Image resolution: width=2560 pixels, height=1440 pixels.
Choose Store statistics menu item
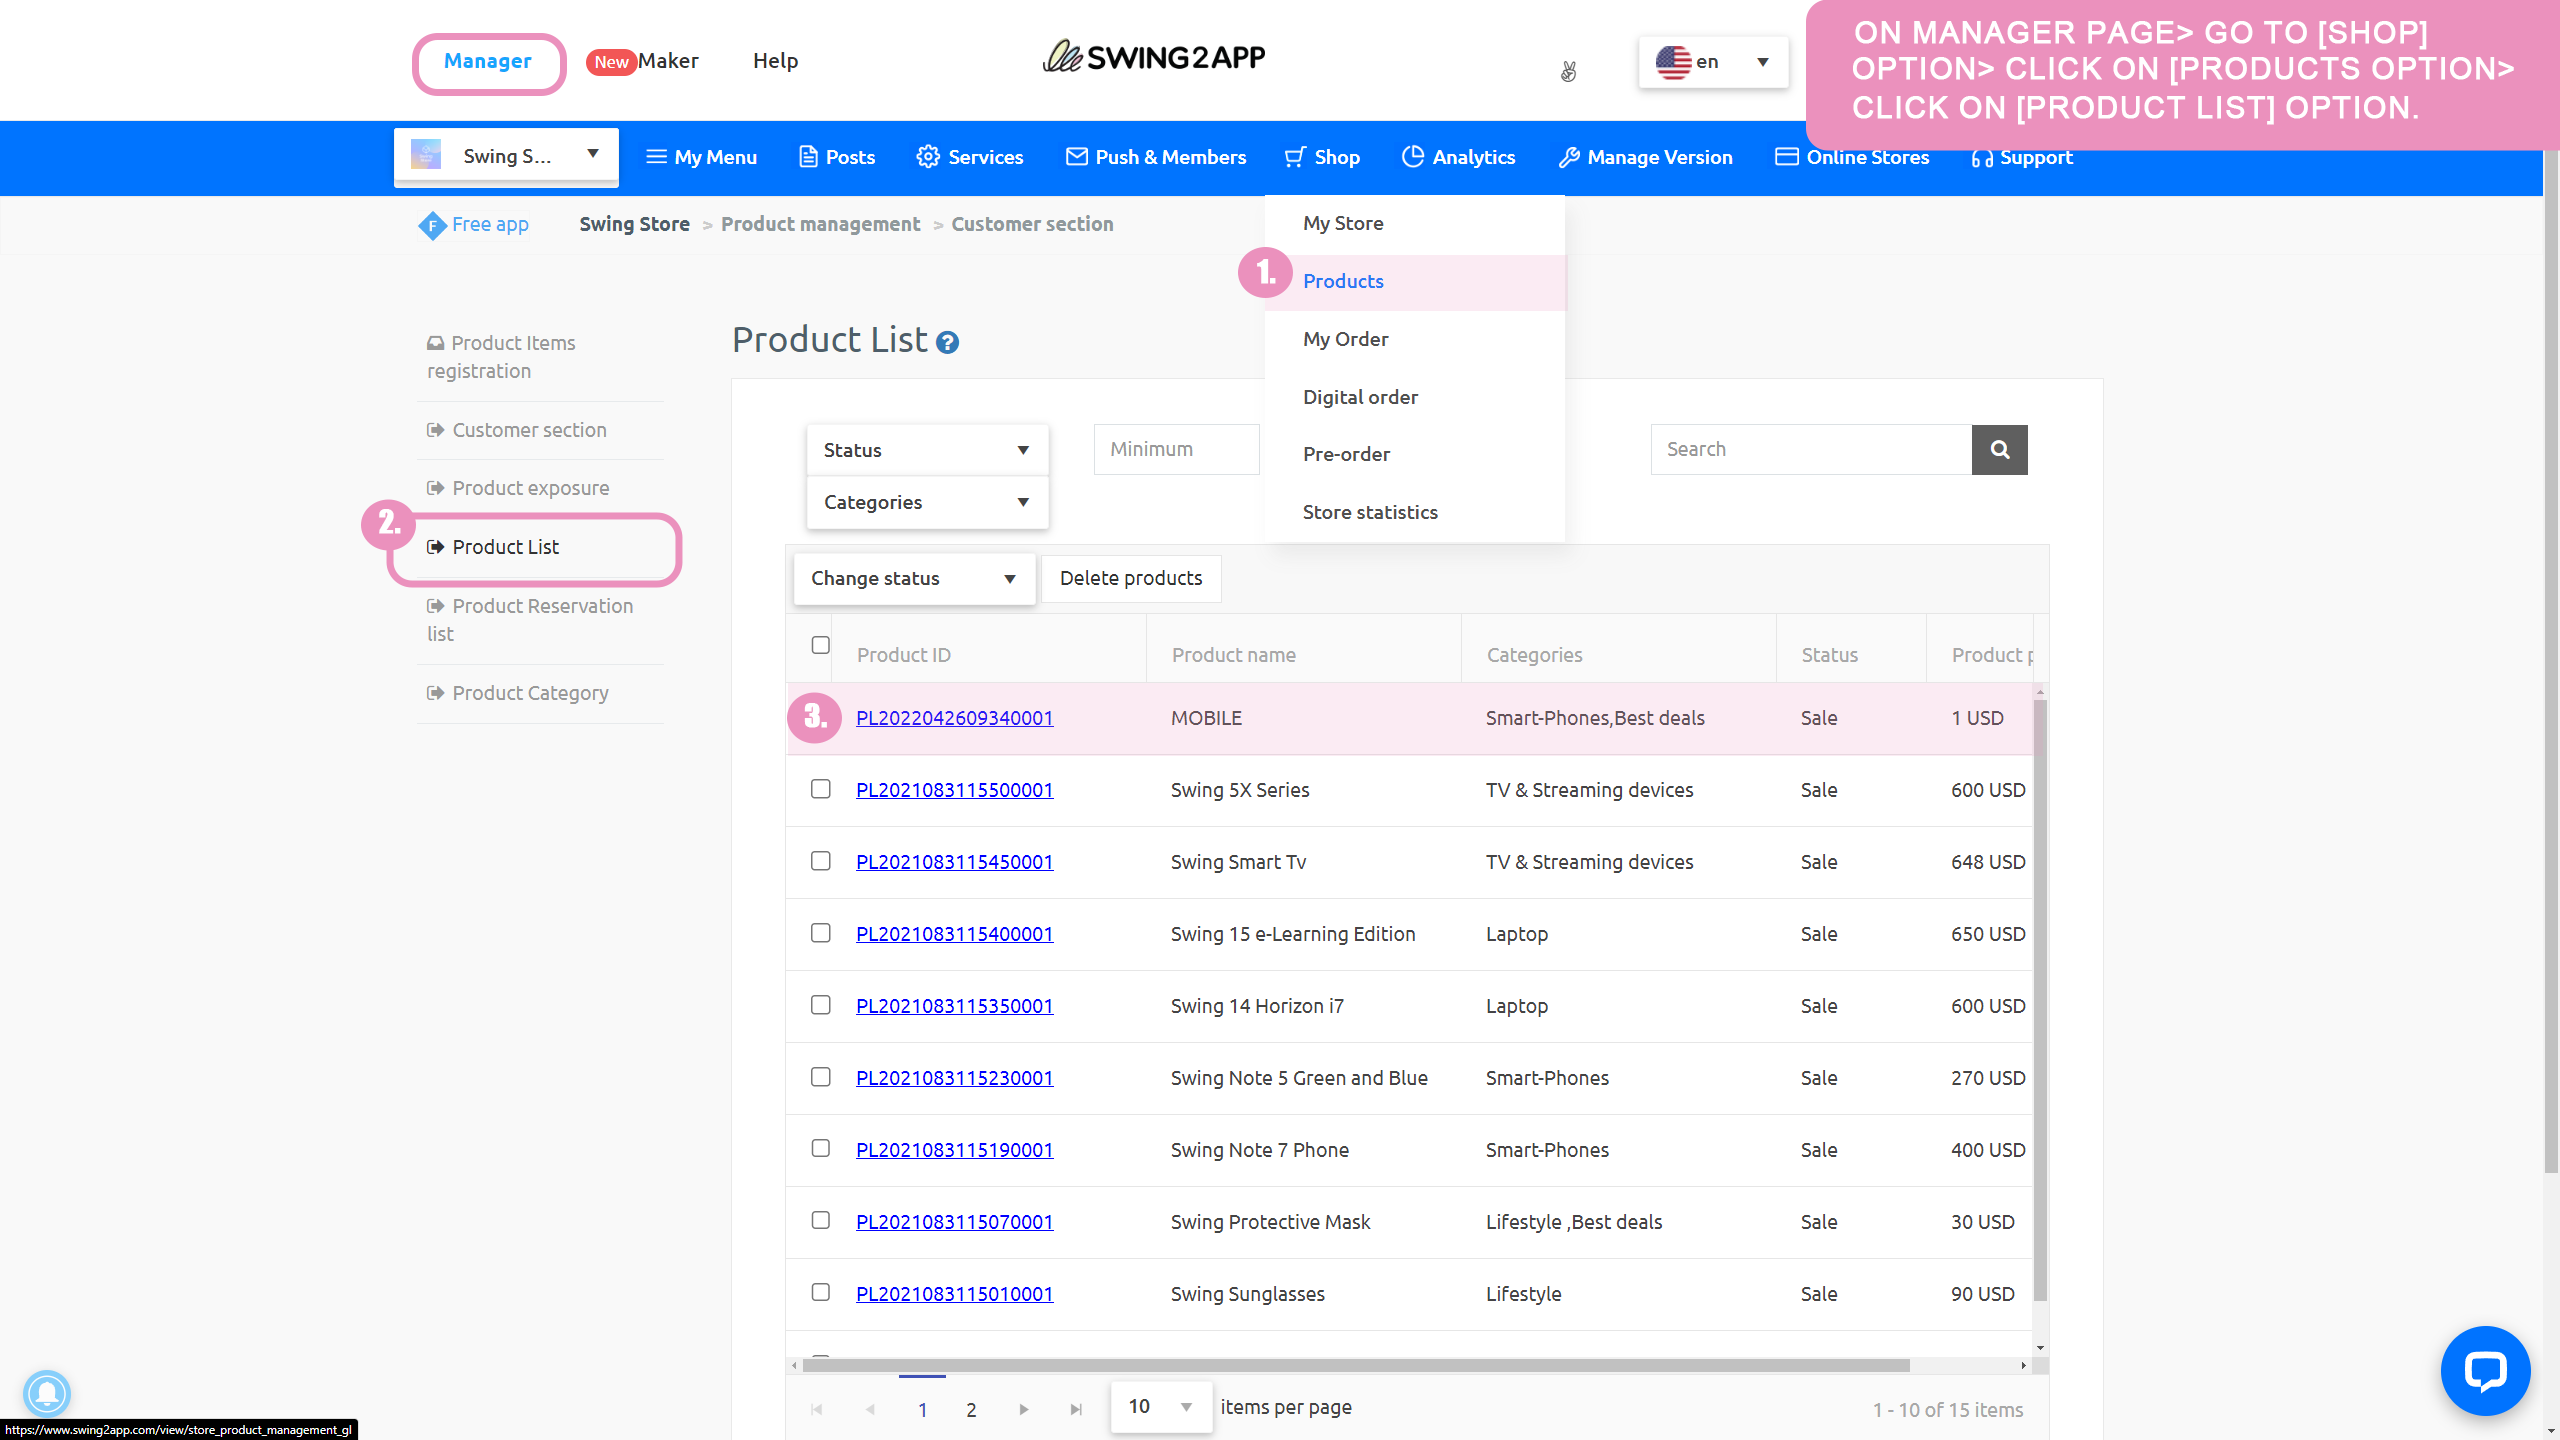(1369, 512)
